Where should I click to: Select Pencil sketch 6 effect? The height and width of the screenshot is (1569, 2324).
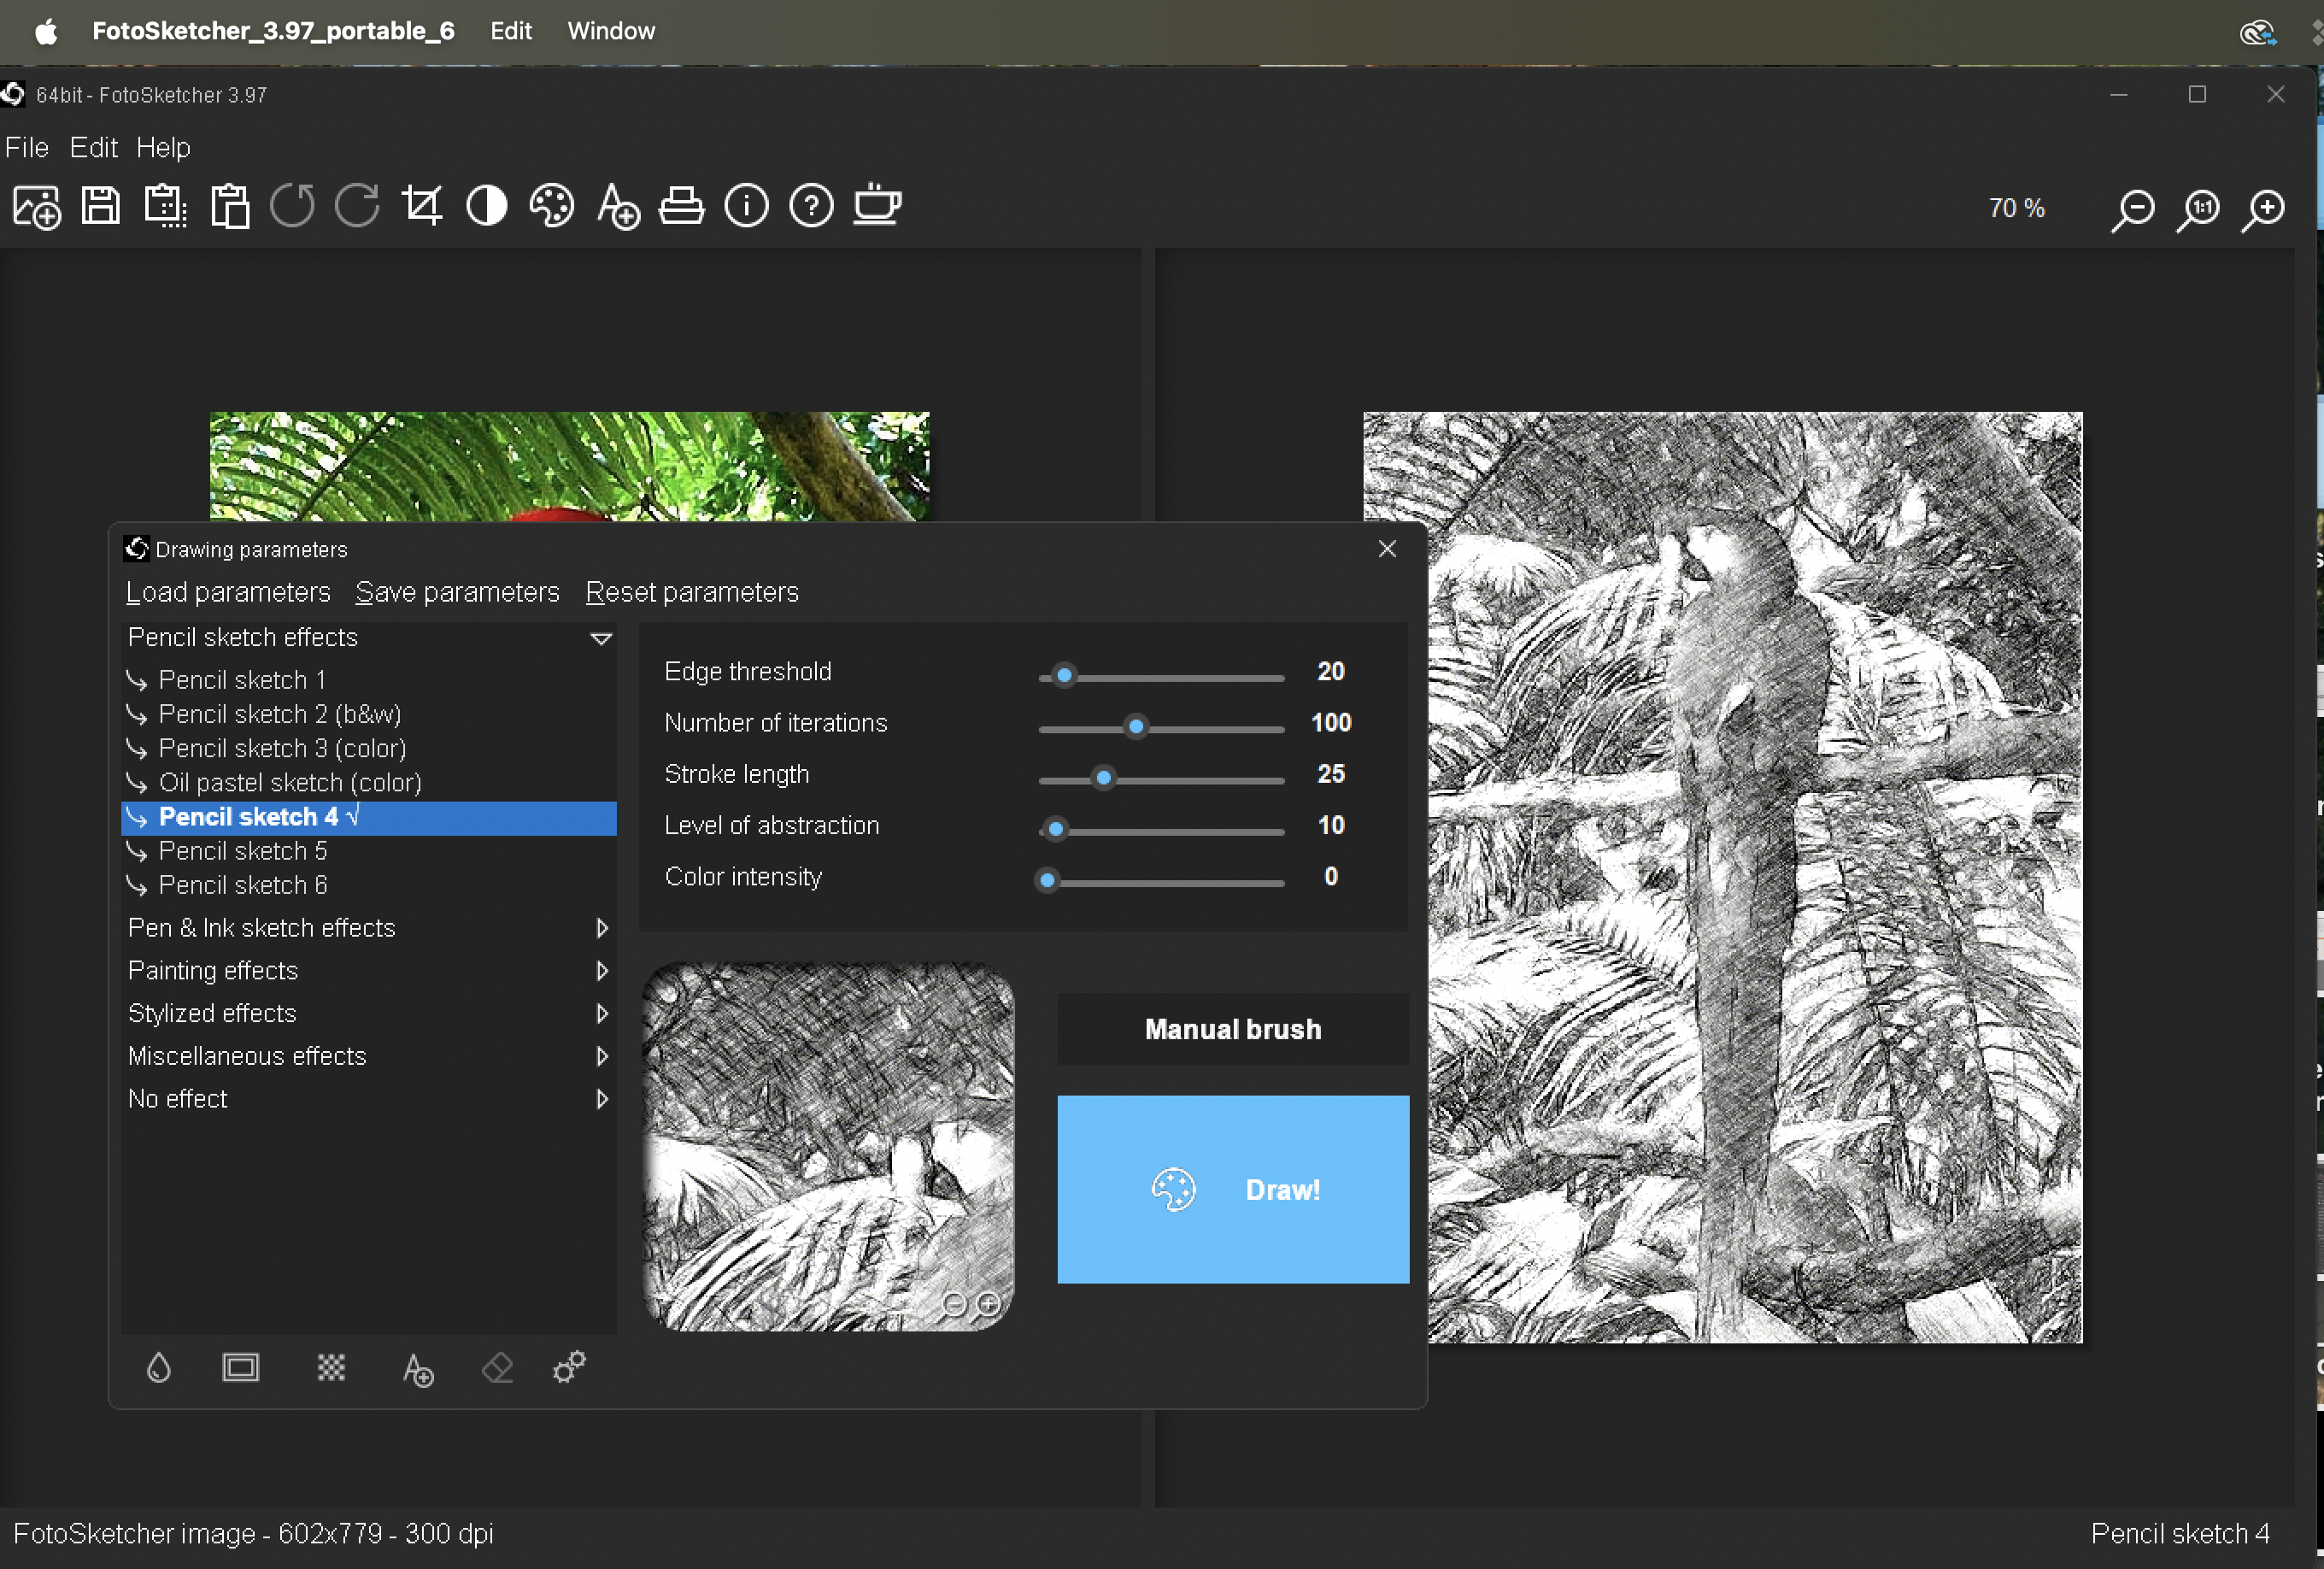tap(369, 885)
